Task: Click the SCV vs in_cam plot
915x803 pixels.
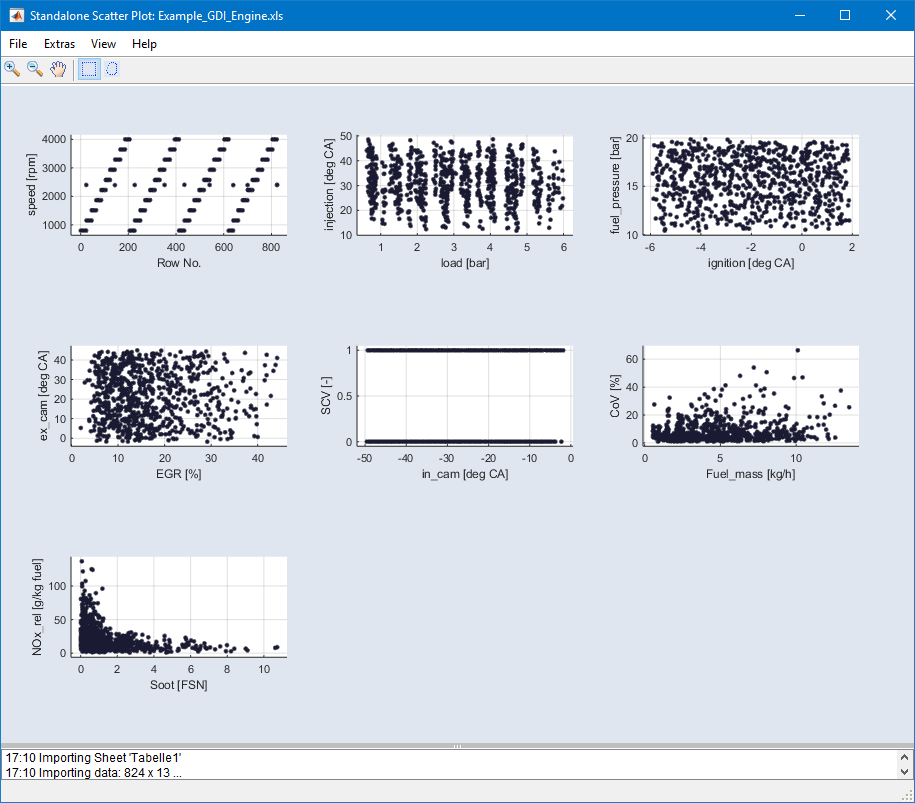Action: point(465,396)
